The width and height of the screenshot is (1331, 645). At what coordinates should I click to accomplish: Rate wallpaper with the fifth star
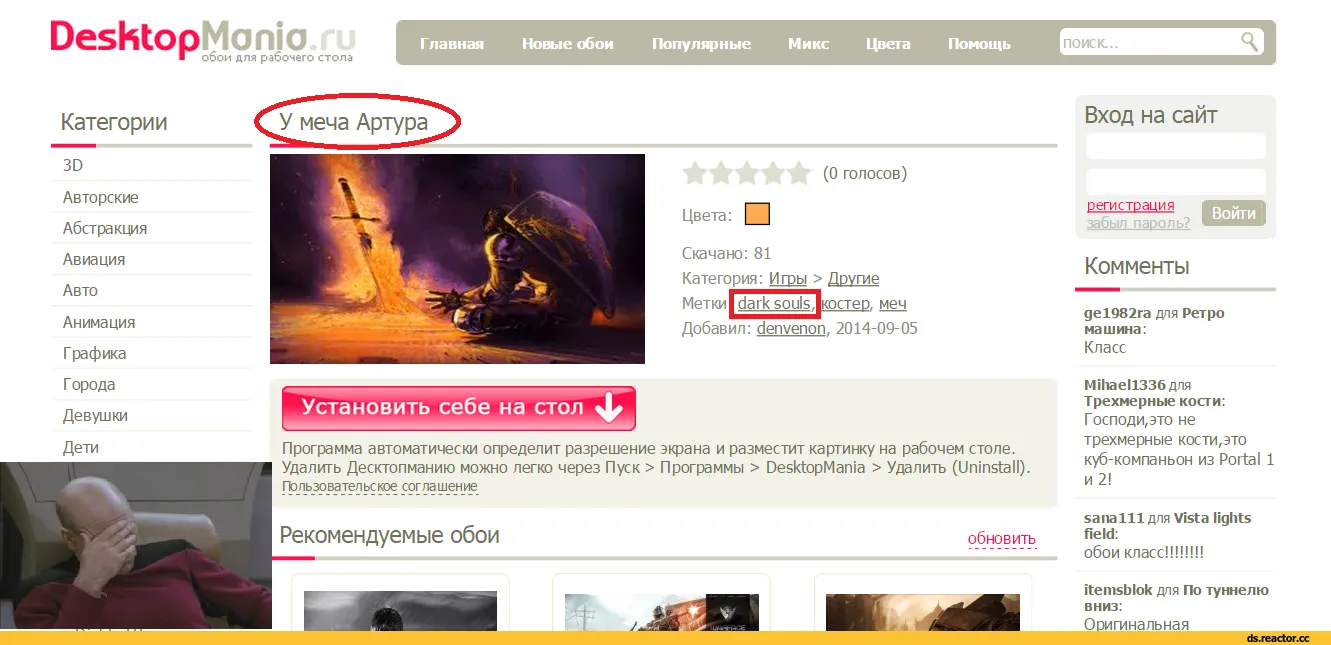pos(799,174)
